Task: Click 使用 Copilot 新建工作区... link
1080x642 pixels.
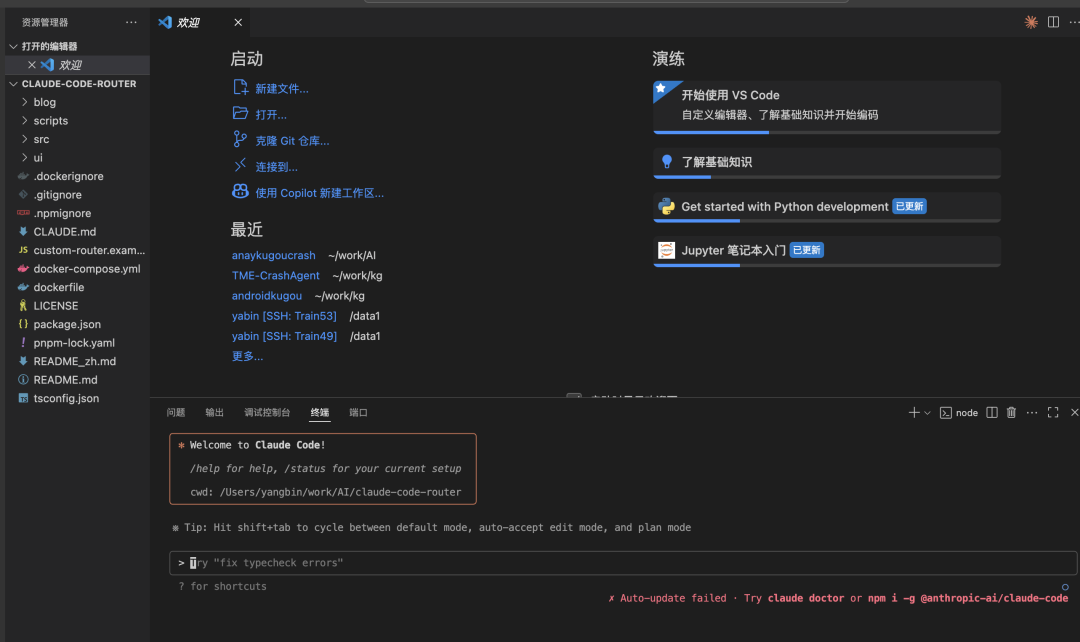Action: (x=320, y=193)
